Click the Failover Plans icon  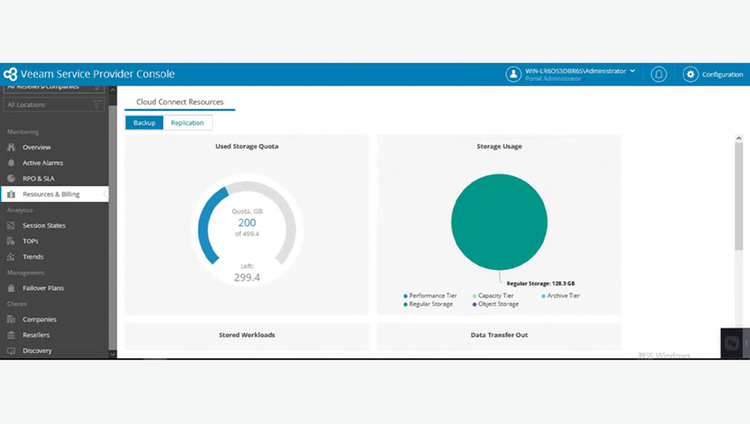click(11, 288)
